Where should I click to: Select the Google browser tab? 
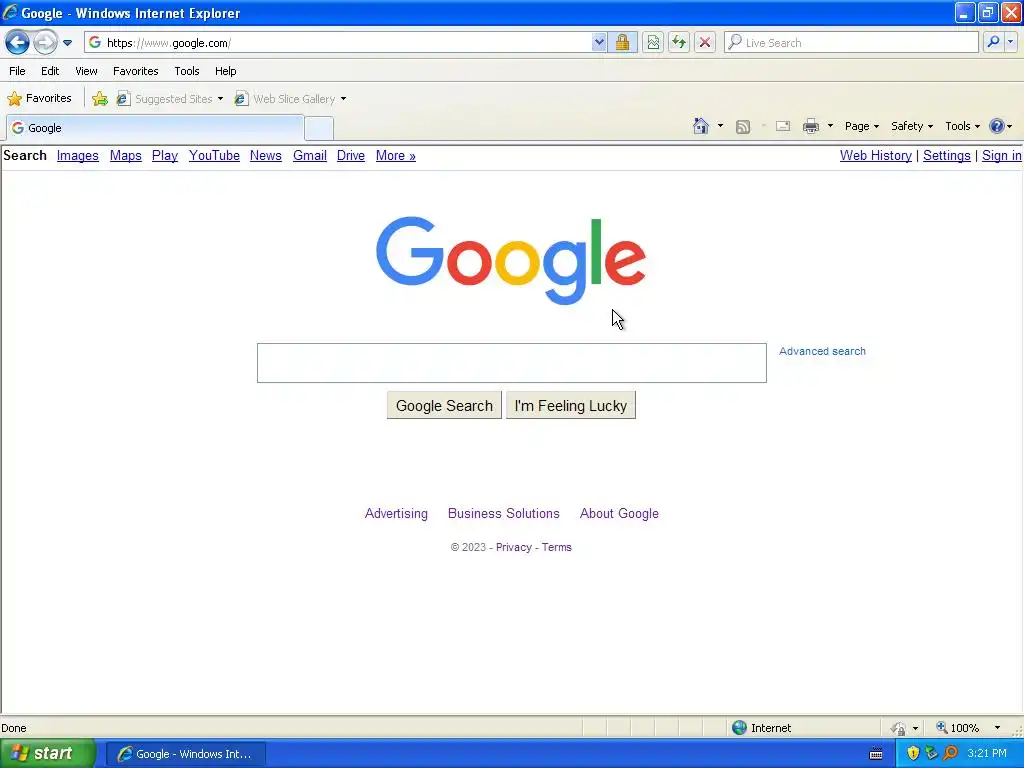155,128
